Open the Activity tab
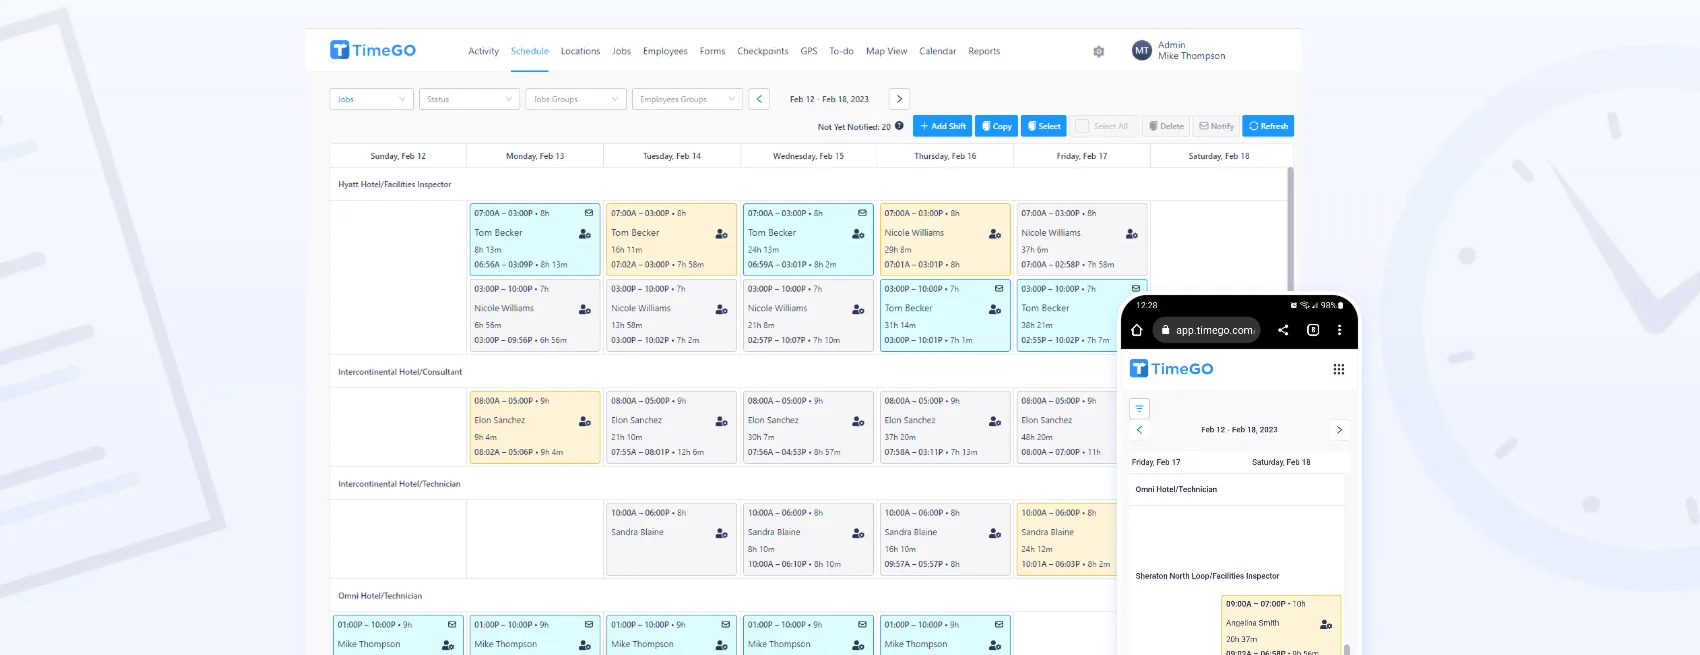The image size is (1700, 655). pos(483,51)
